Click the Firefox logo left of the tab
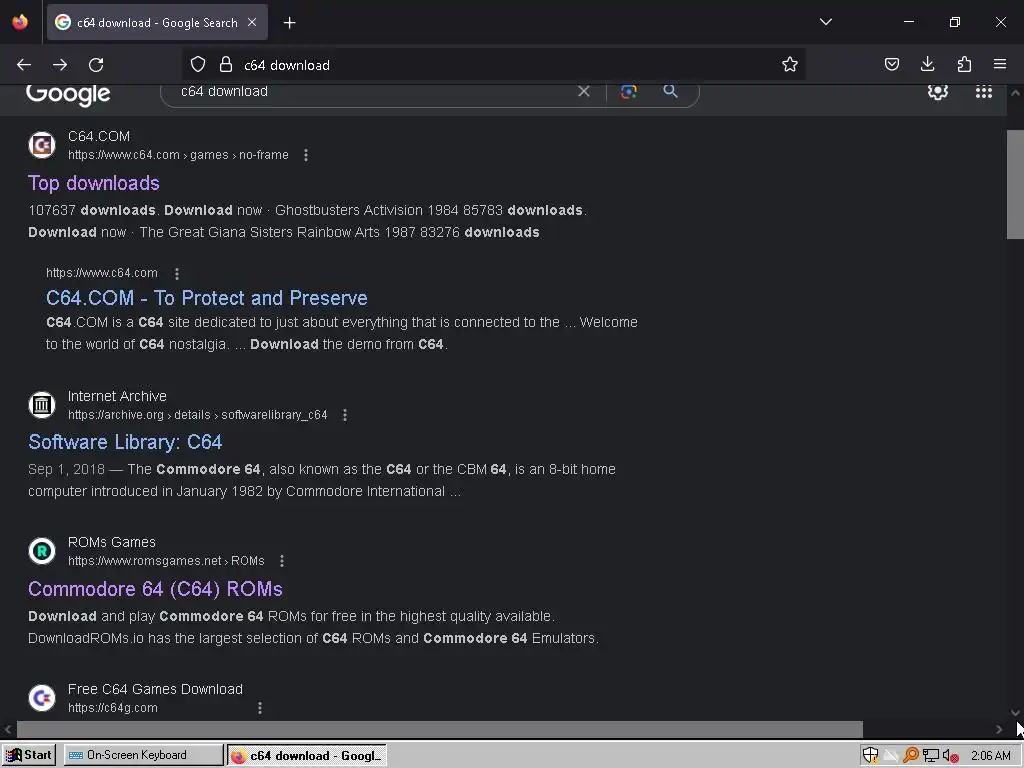This screenshot has height=768, width=1024. pos(20,22)
